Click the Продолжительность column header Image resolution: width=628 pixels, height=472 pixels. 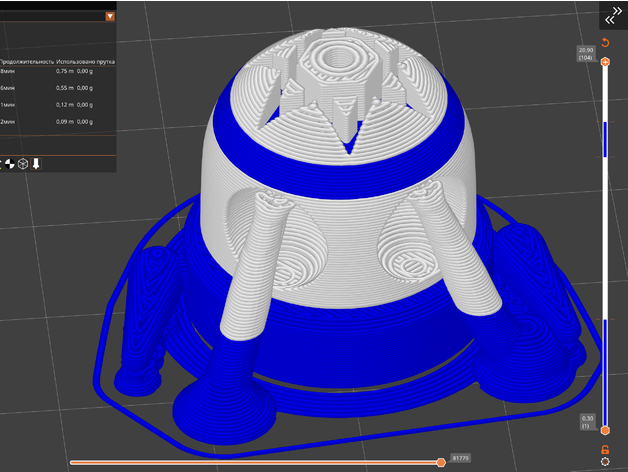tap(26, 61)
